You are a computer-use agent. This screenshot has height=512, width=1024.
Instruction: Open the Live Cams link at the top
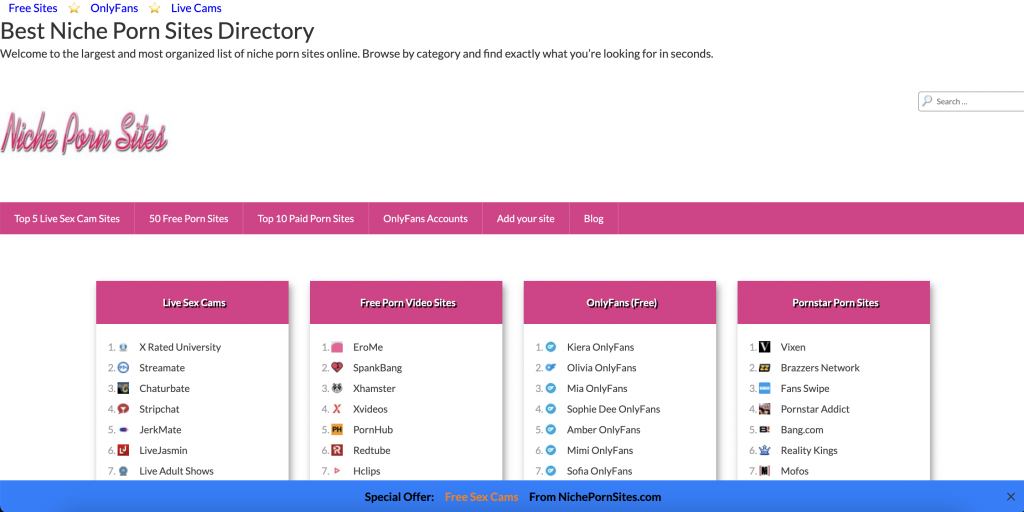point(196,8)
